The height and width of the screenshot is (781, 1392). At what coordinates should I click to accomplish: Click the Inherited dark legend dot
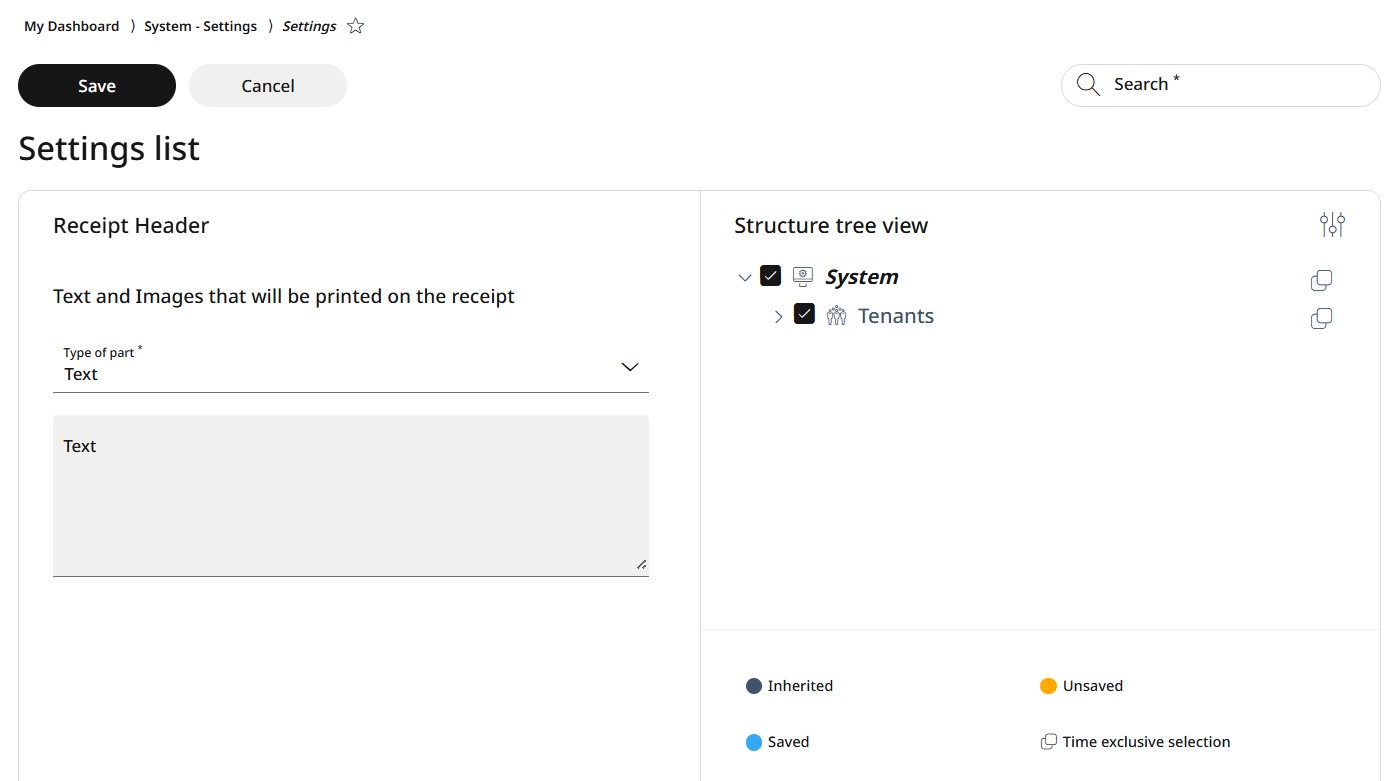pyautogui.click(x=754, y=686)
